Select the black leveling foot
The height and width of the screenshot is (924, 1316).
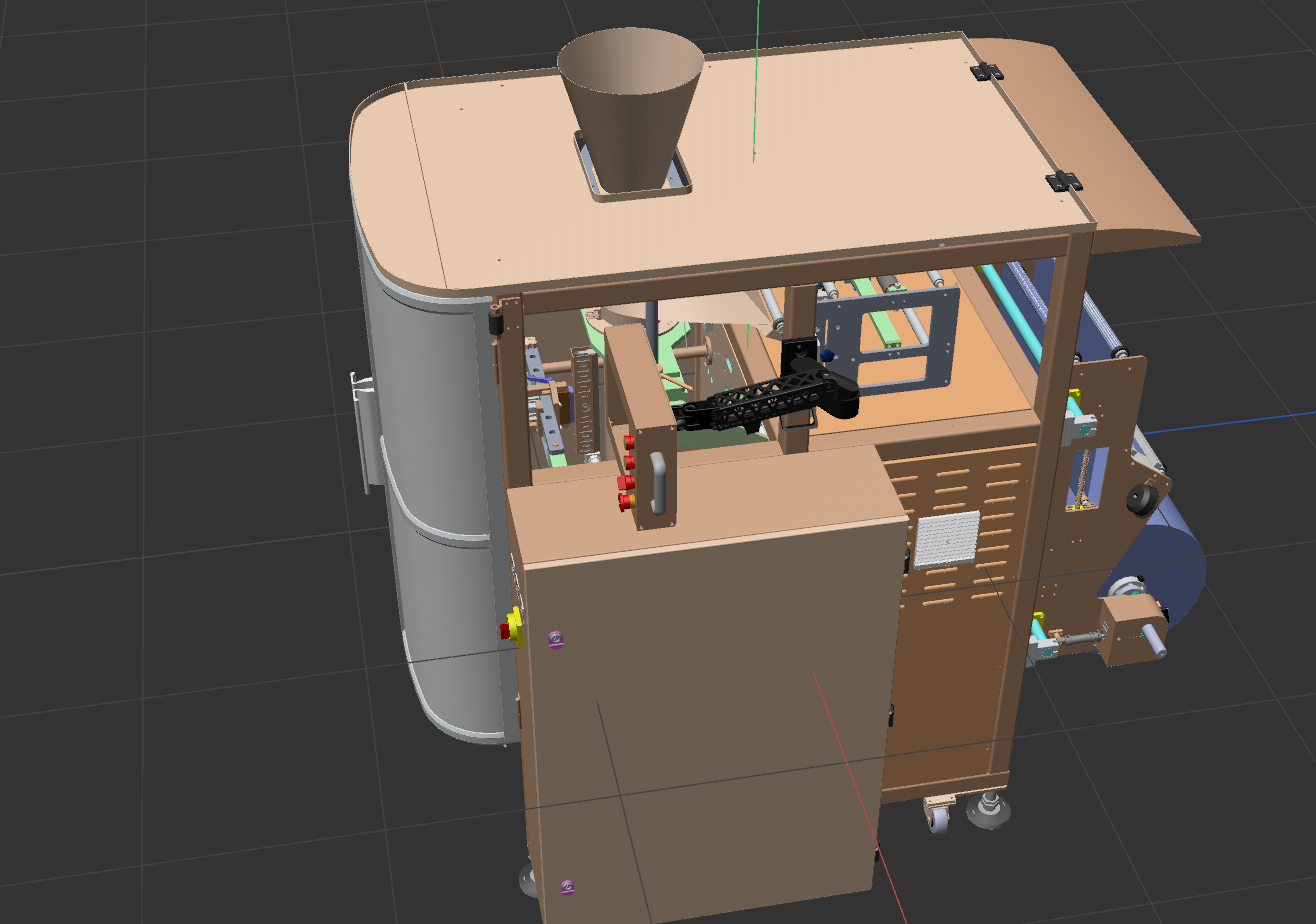tap(988, 807)
